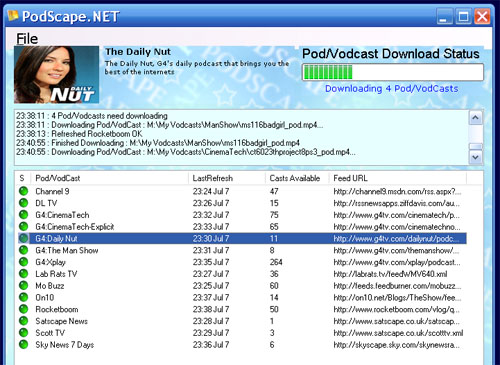This screenshot has height=365, width=500.
Task: Select the Channel 9 podcast row
Action: (242, 191)
